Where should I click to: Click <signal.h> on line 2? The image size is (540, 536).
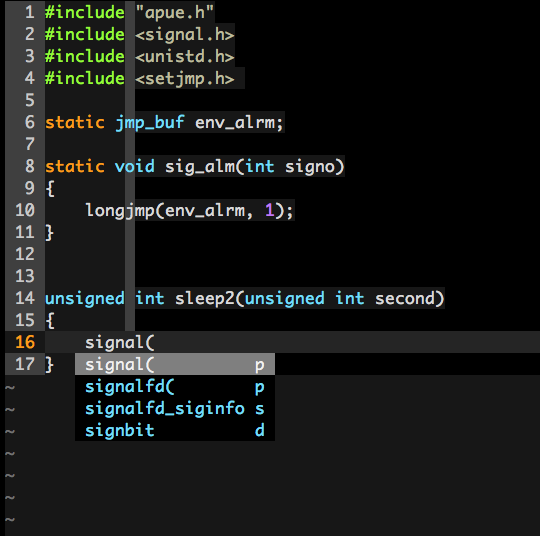click(x=185, y=35)
